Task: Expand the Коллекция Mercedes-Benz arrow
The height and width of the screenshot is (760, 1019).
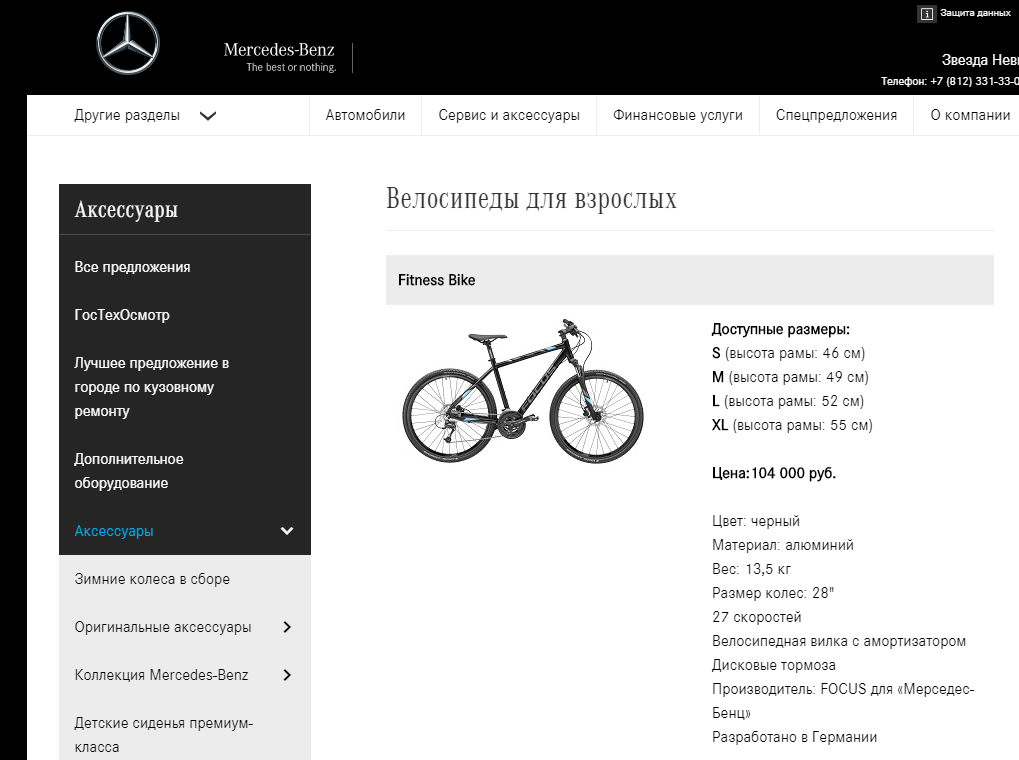Action: [287, 675]
